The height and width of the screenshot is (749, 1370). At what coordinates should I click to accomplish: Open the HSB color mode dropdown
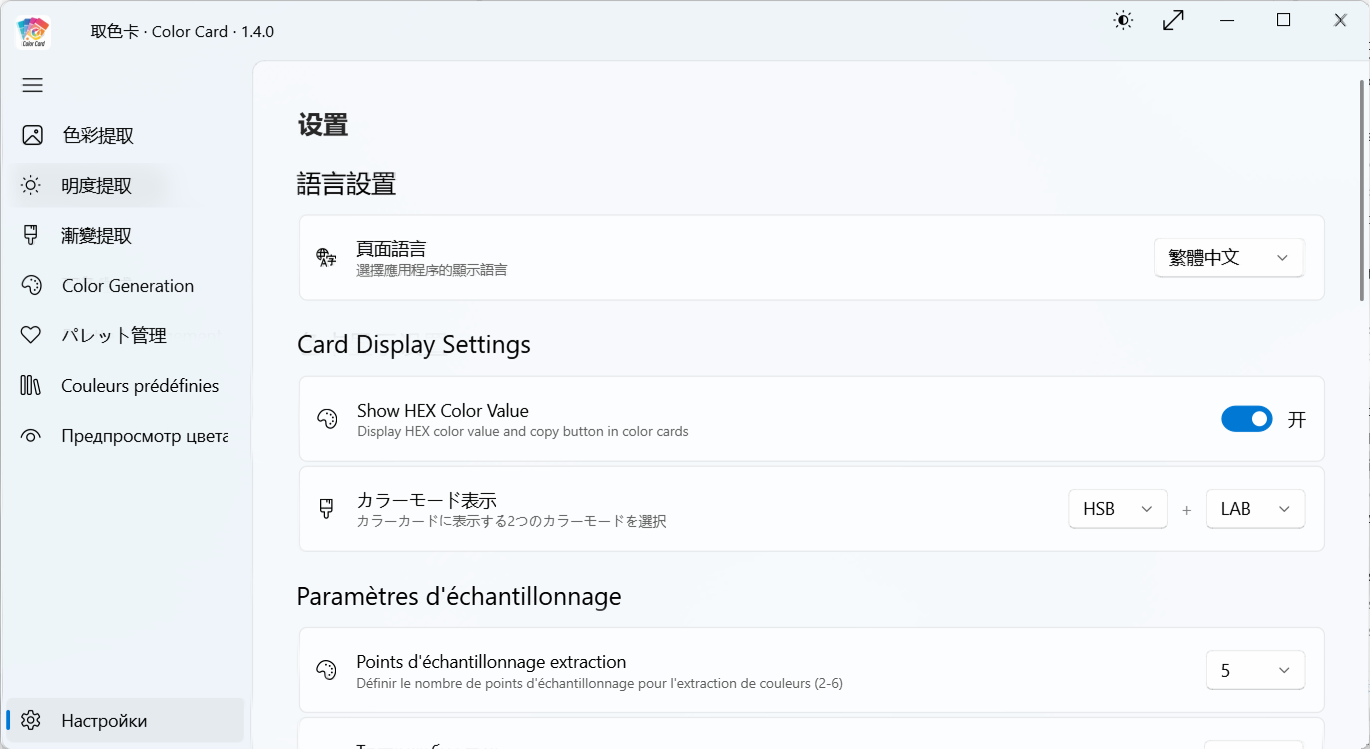pos(1117,509)
